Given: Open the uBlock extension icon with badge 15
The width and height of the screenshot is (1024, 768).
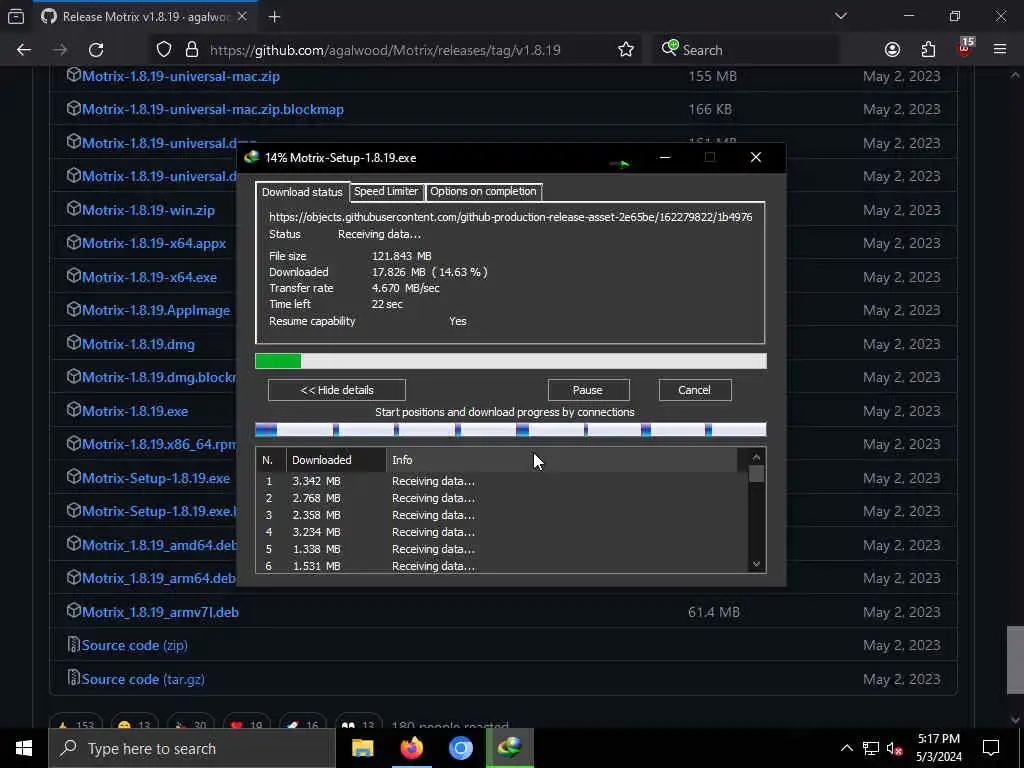Looking at the screenshot, I should (965, 48).
